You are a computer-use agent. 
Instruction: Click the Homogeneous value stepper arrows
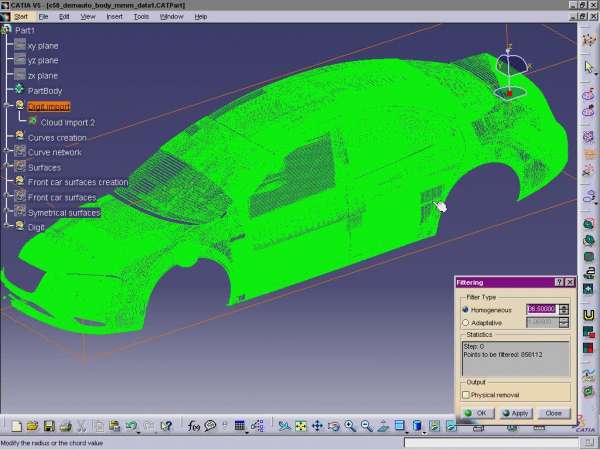click(x=564, y=310)
